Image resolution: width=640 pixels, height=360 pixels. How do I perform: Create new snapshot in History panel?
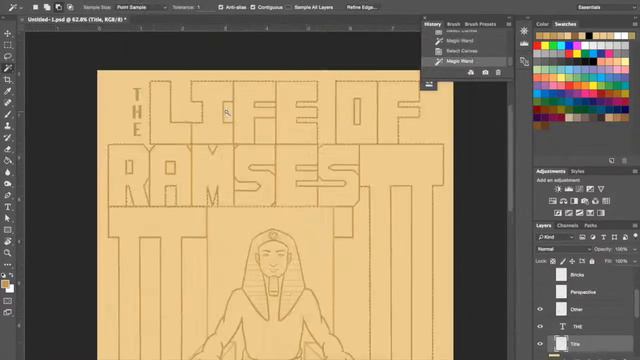coord(485,72)
